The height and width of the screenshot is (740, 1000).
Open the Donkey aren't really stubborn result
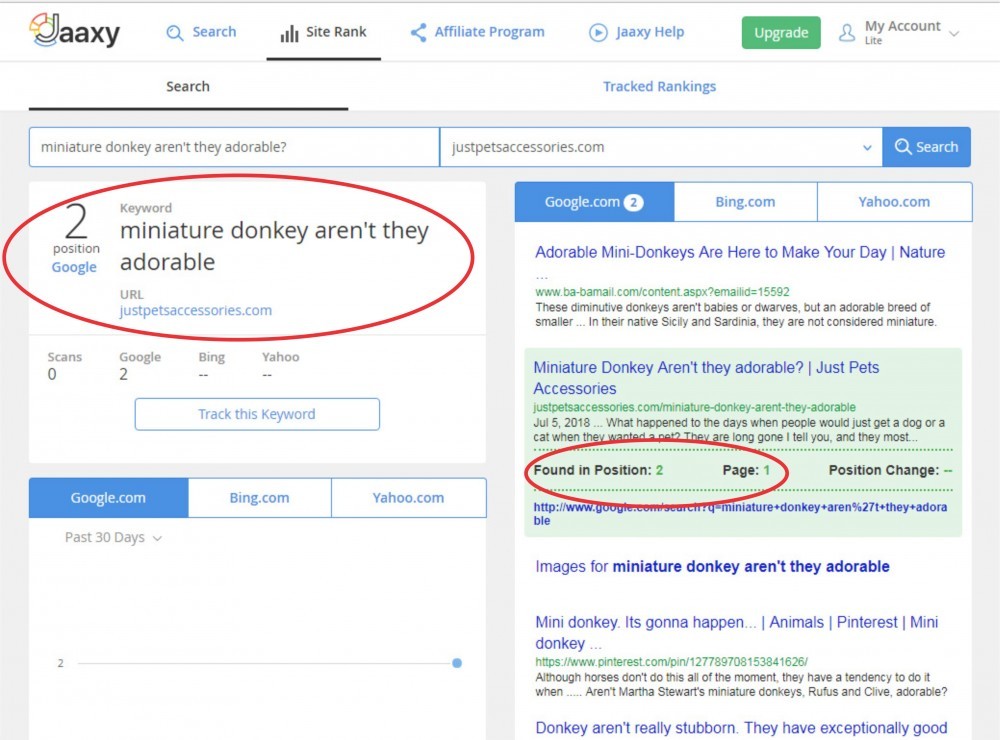(741, 728)
